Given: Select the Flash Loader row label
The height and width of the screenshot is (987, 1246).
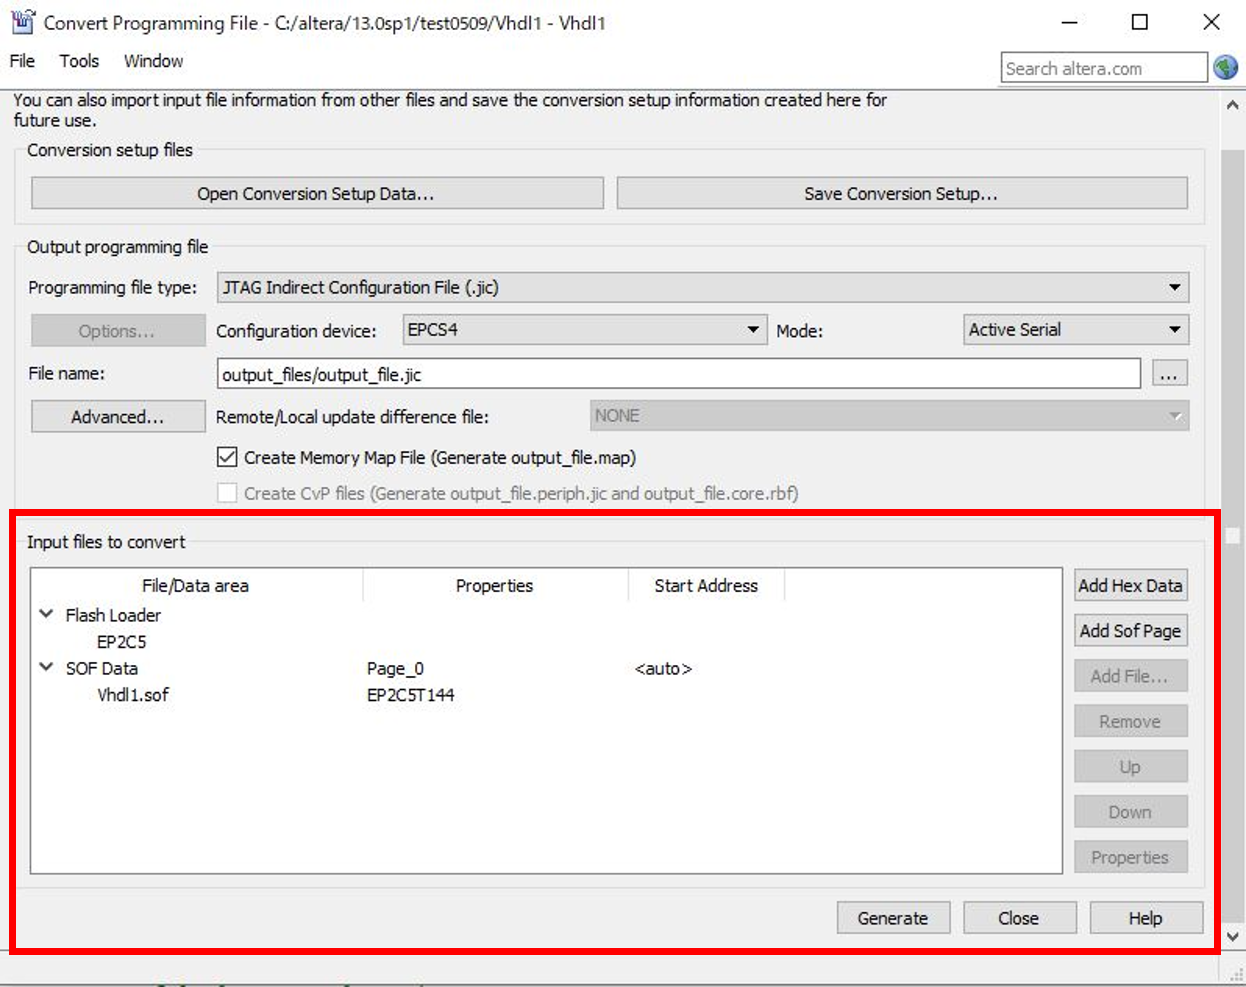Looking at the screenshot, I should (113, 615).
